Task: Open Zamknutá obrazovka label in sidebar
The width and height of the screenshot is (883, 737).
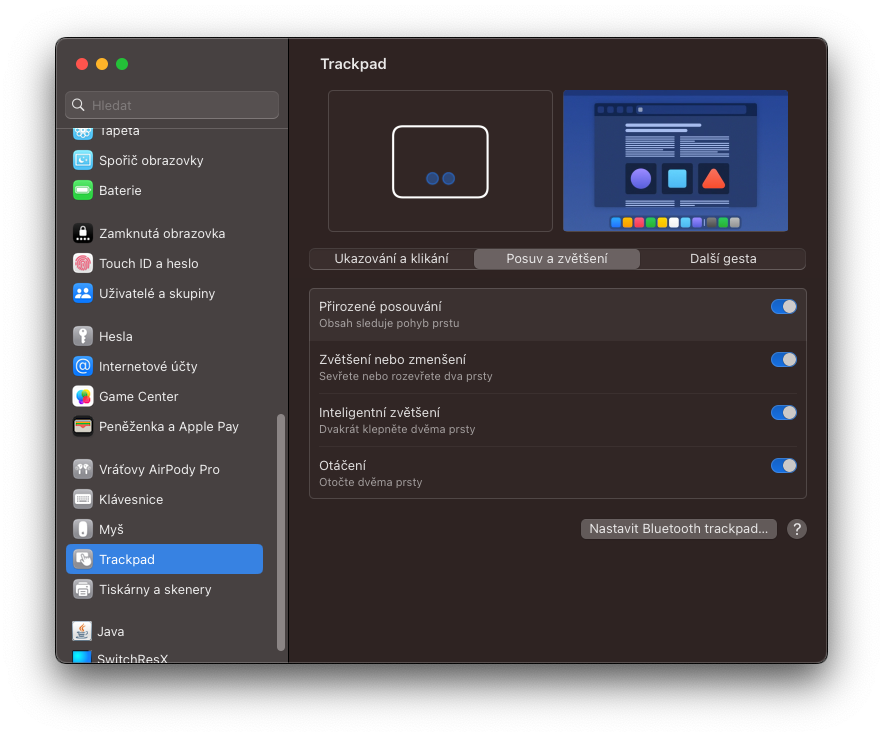Action: pos(162,233)
